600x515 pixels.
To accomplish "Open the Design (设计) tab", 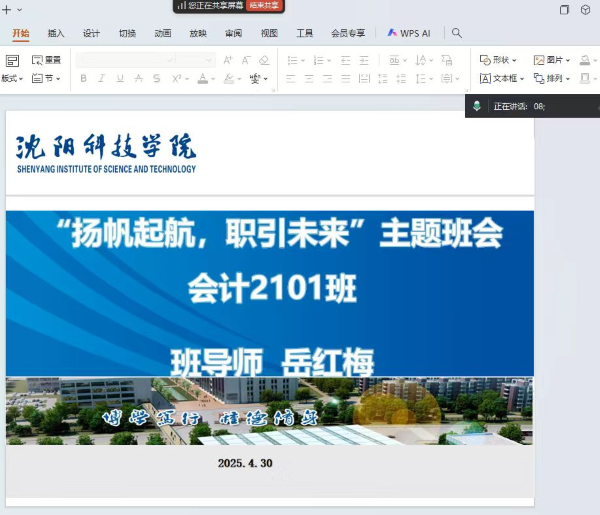I will [x=91, y=33].
